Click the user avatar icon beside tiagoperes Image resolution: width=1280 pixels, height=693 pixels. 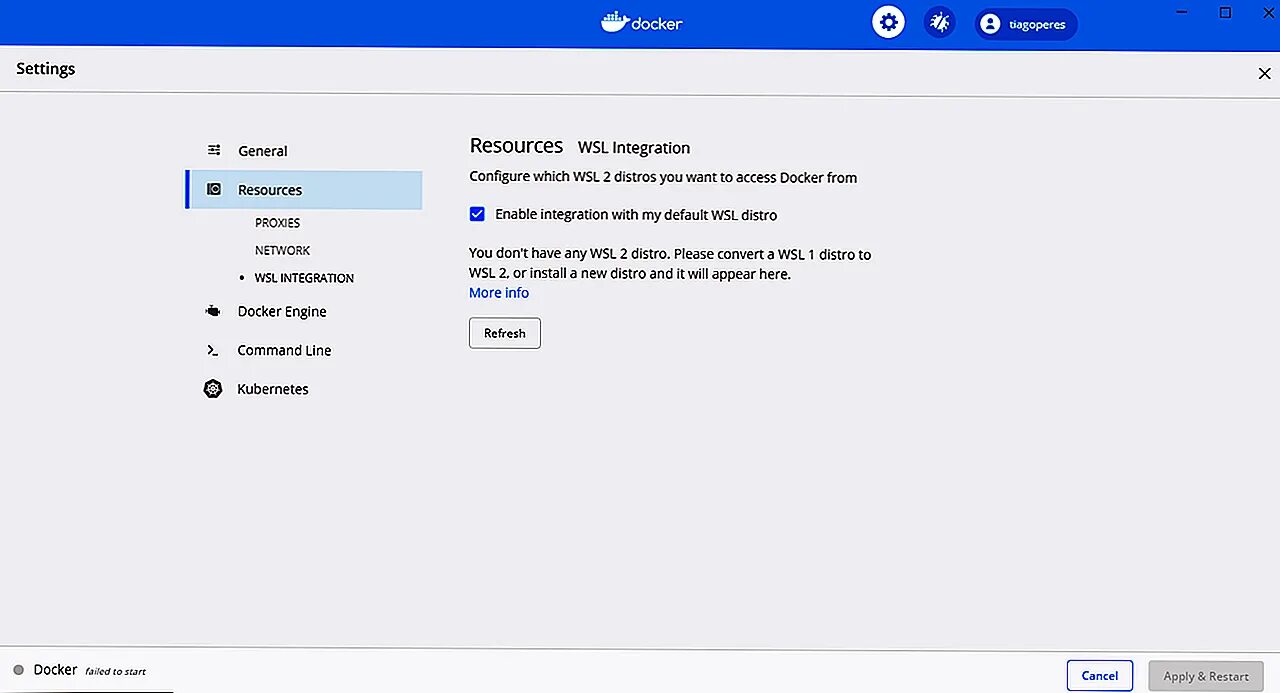tap(990, 23)
